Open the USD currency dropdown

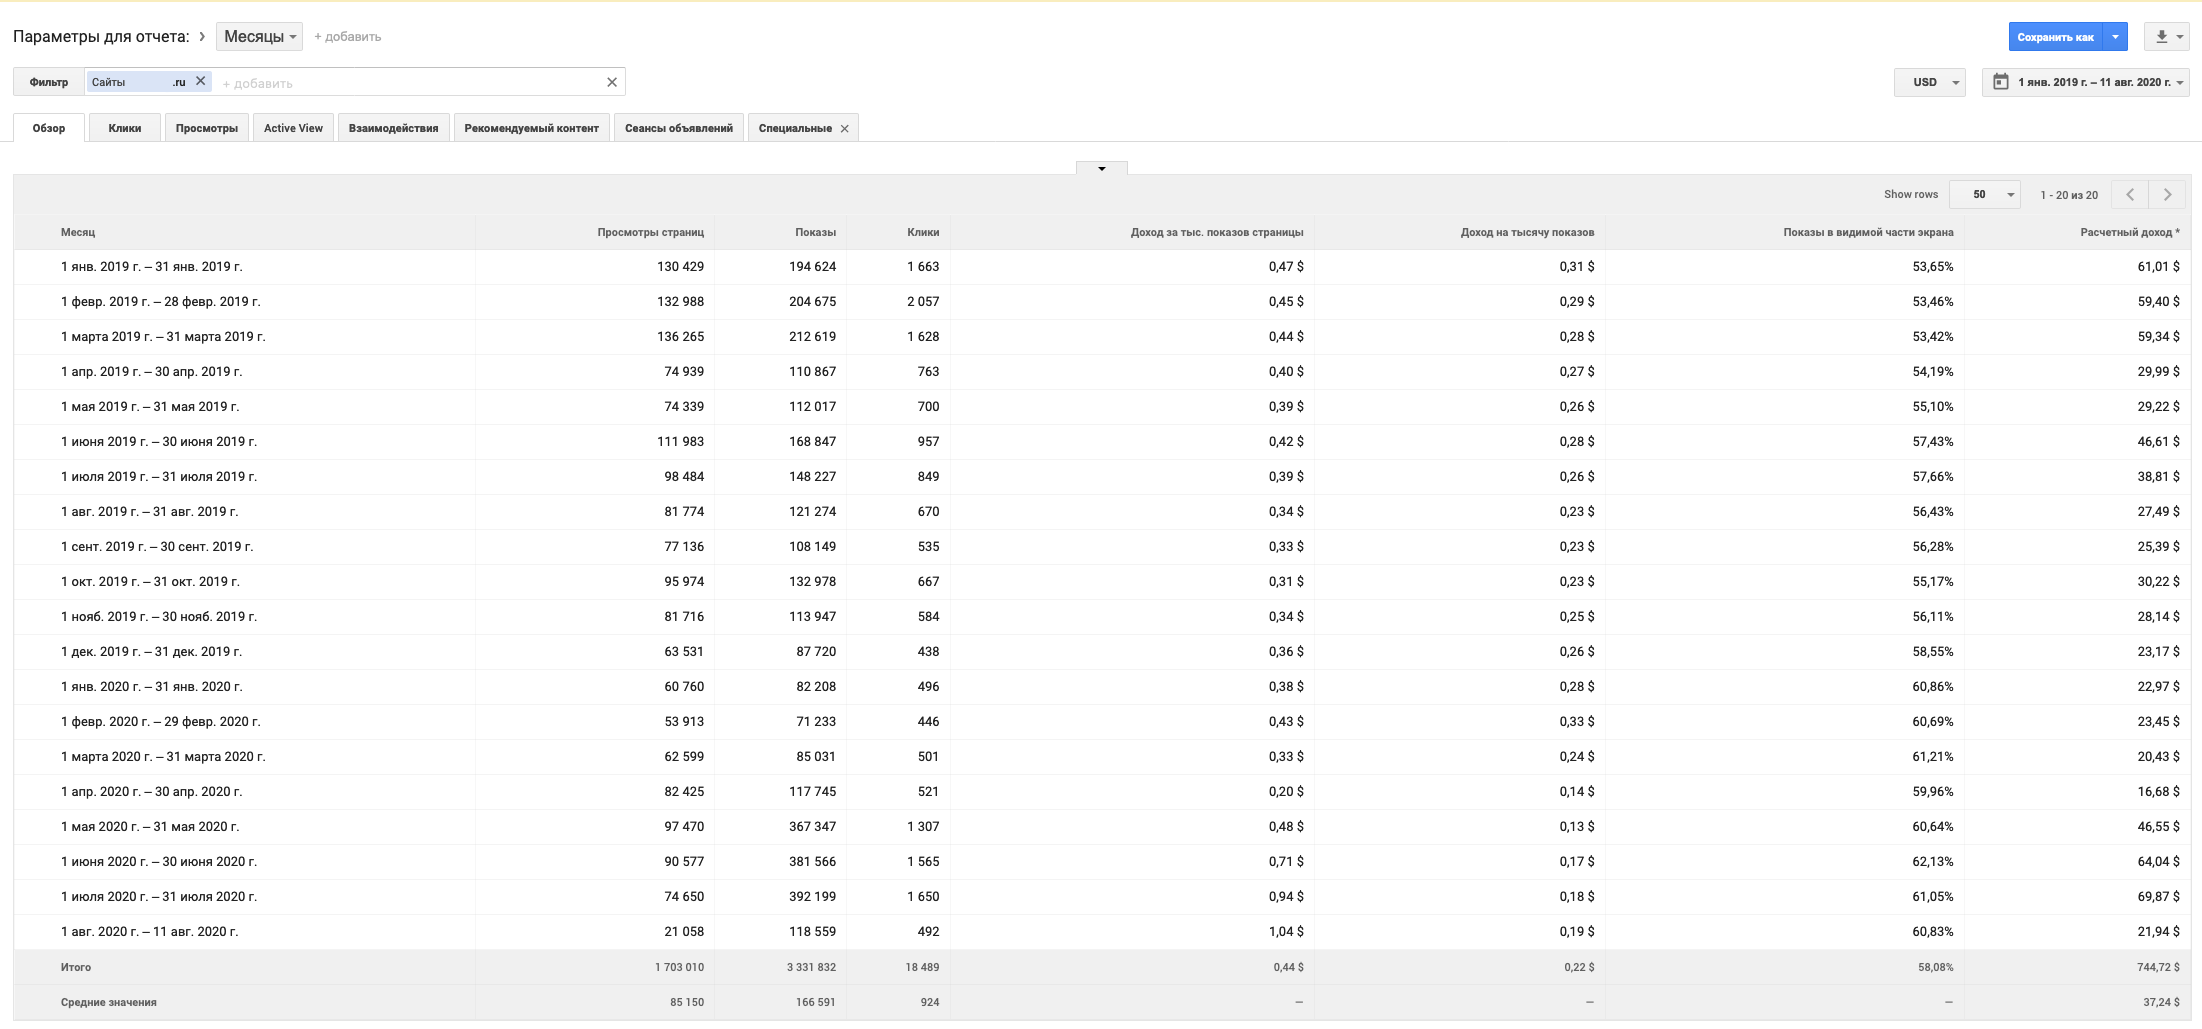pos(1930,82)
